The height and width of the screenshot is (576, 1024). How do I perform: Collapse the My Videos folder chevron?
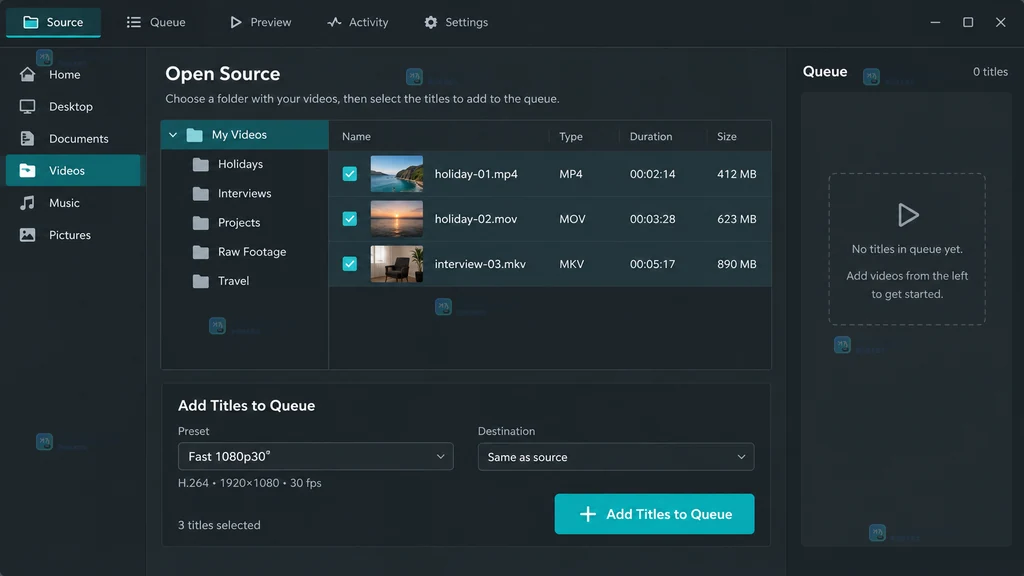tap(173, 135)
